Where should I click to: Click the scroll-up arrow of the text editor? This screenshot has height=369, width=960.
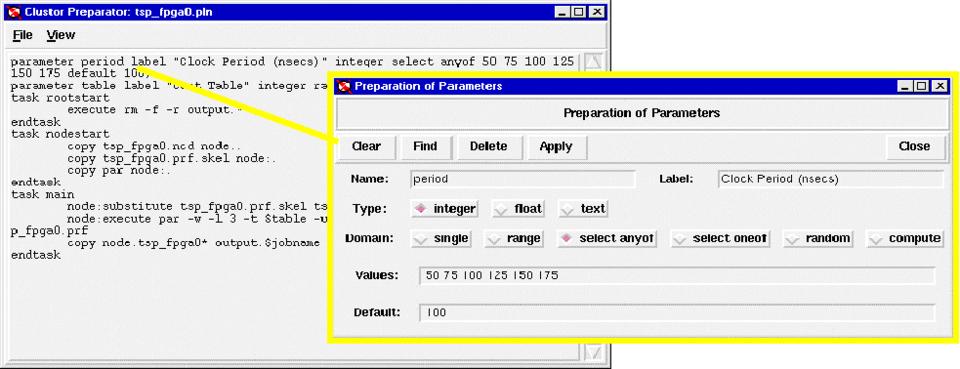(x=593, y=61)
